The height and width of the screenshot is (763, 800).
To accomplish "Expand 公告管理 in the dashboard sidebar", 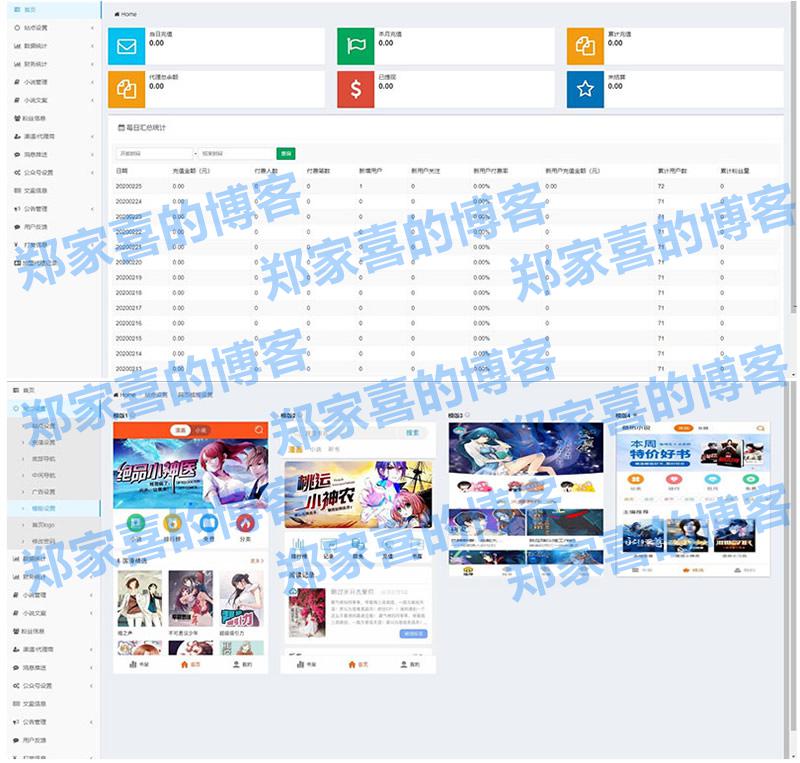I will click(x=54, y=209).
